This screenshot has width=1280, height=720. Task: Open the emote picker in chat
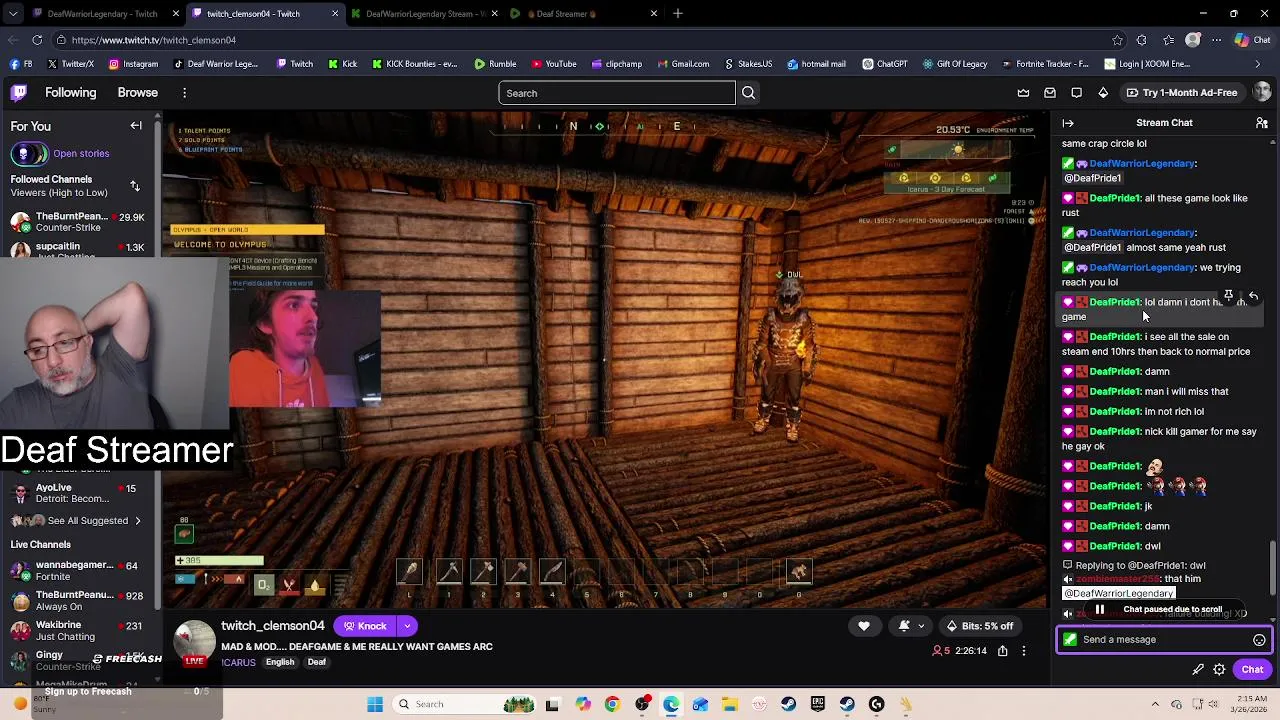(x=1259, y=640)
